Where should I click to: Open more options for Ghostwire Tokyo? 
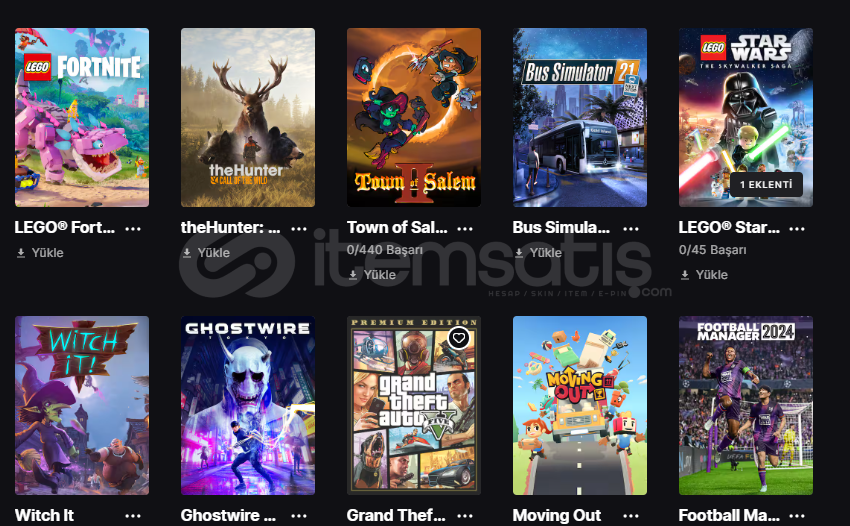coord(299,516)
